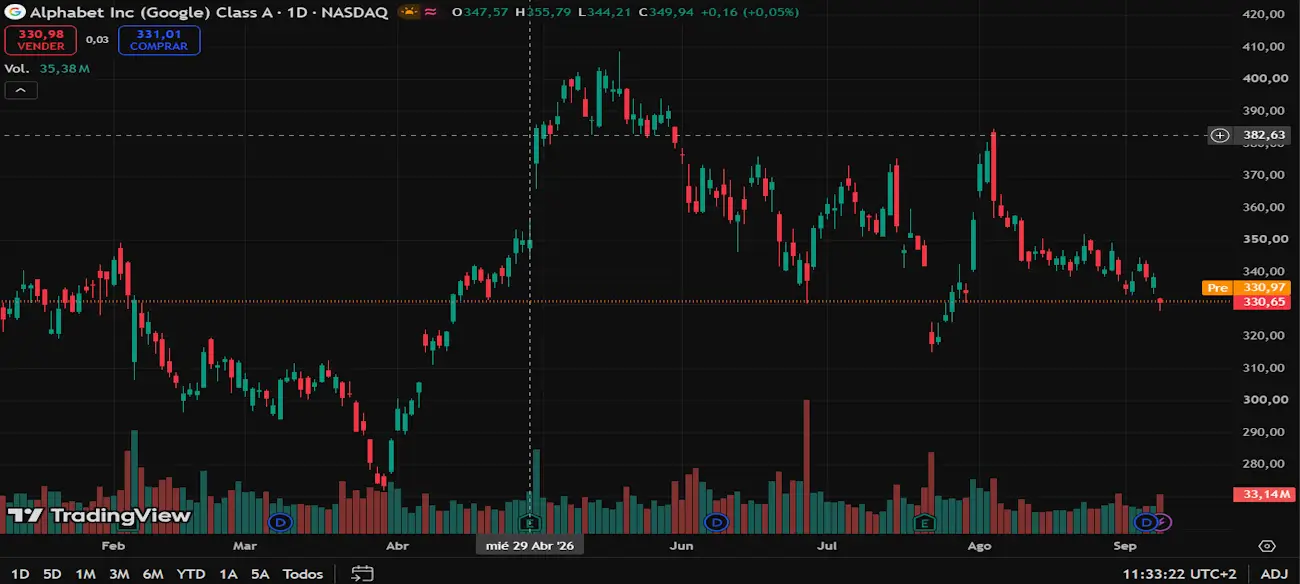Select the 1D time range
Screen dimensions: 1300x584
(x=20, y=574)
